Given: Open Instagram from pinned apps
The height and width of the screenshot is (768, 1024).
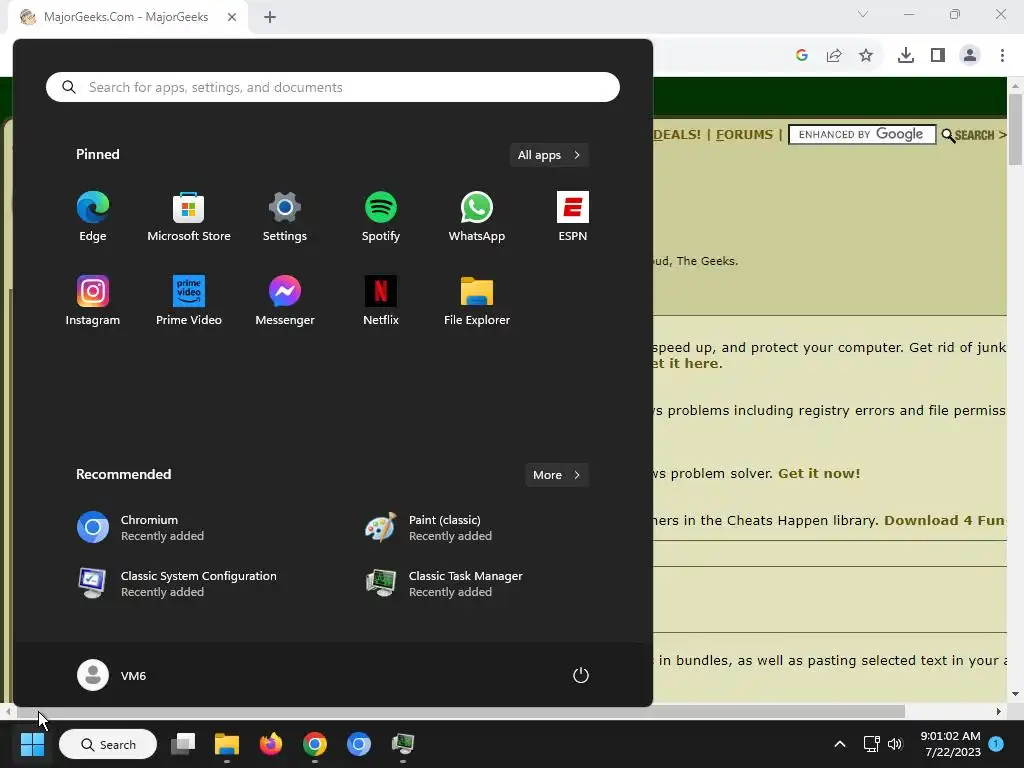Looking at the screenshot, I should click(93, 300).
